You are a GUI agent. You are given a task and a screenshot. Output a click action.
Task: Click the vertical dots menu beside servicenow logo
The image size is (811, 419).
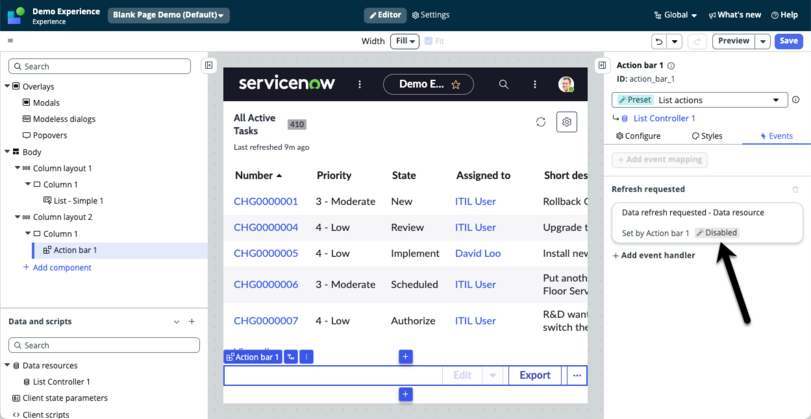pyautogui.click(x=360, y=84)
